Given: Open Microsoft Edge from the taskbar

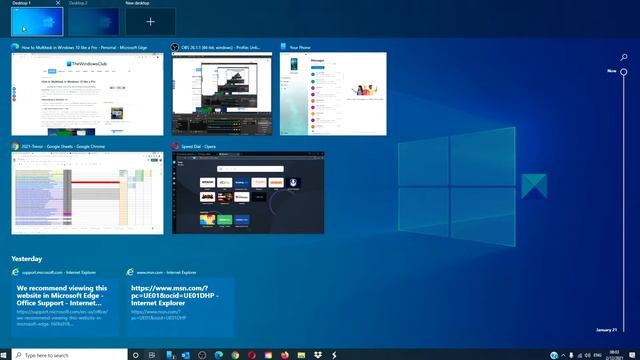Looking at the screenshot, I should pyautogui.click(x=219, y=355).
